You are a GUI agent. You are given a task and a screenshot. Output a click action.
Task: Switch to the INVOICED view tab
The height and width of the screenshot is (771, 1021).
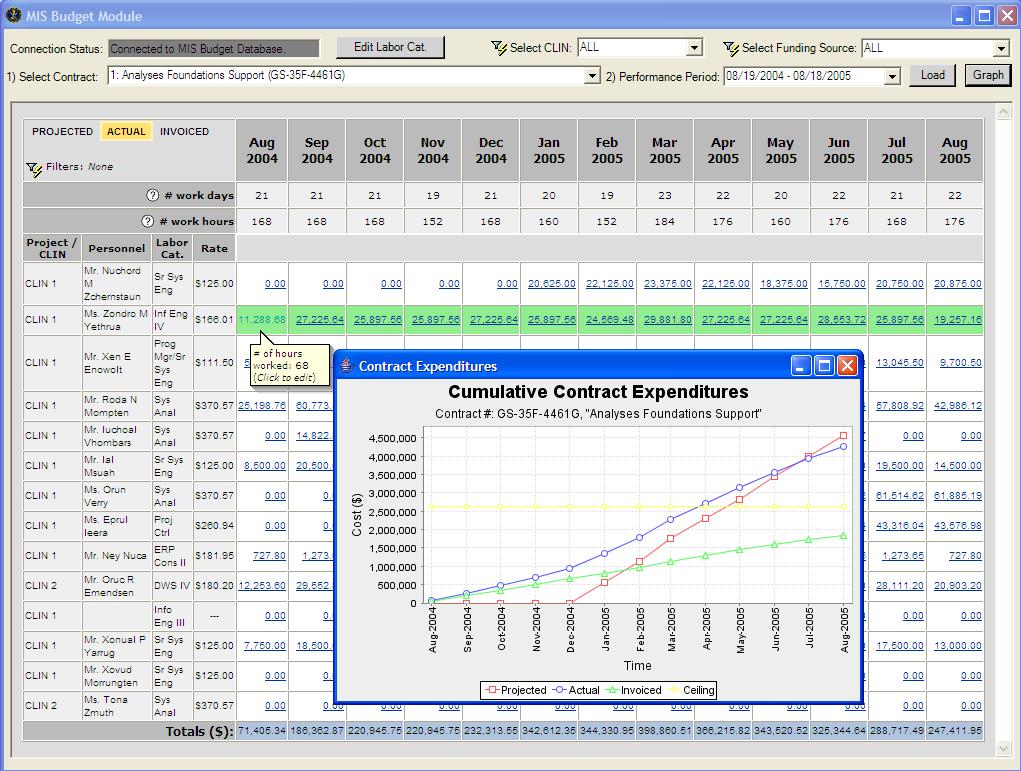coord(184,132)
